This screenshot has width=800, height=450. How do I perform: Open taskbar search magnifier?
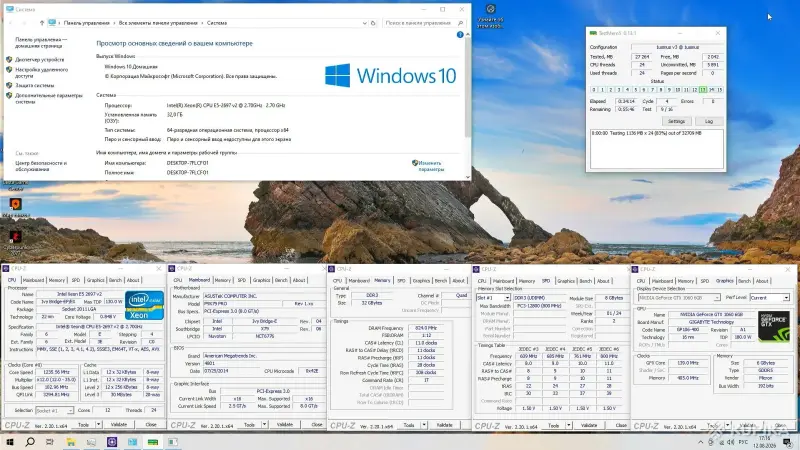coord(30,442)
